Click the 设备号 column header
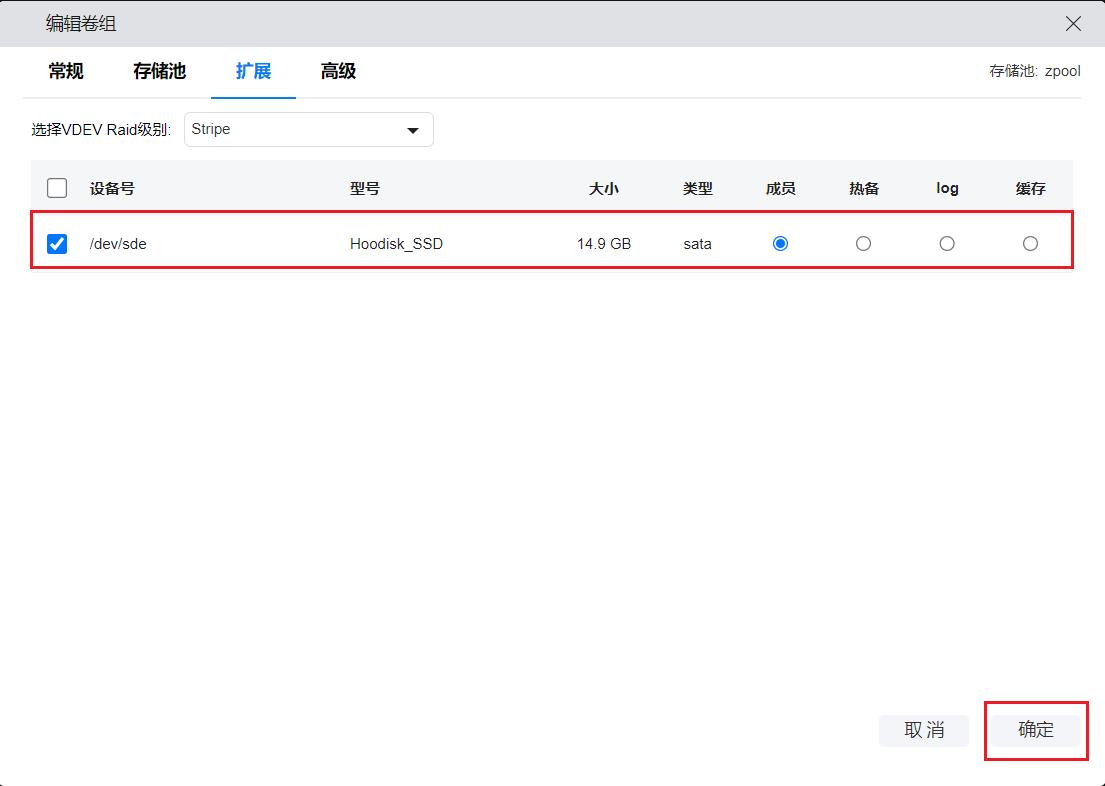 point(112,188)
